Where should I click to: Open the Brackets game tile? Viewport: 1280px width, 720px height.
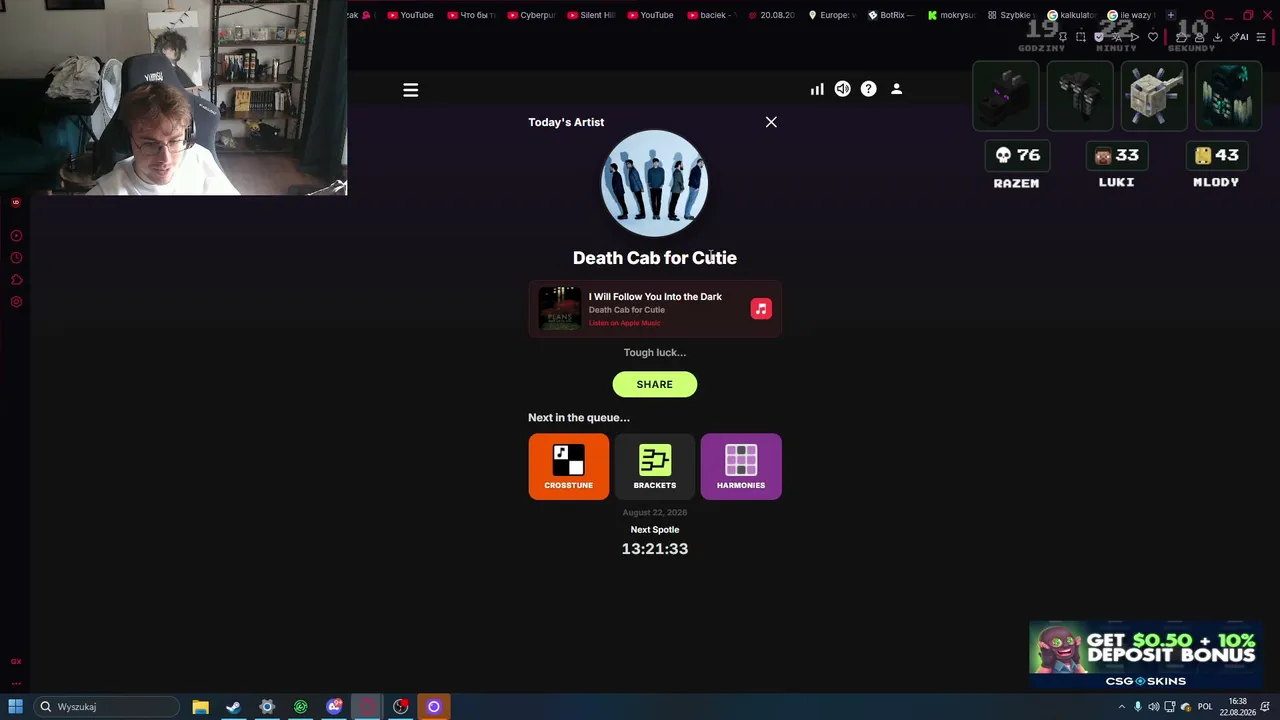(x=655, y=466)
